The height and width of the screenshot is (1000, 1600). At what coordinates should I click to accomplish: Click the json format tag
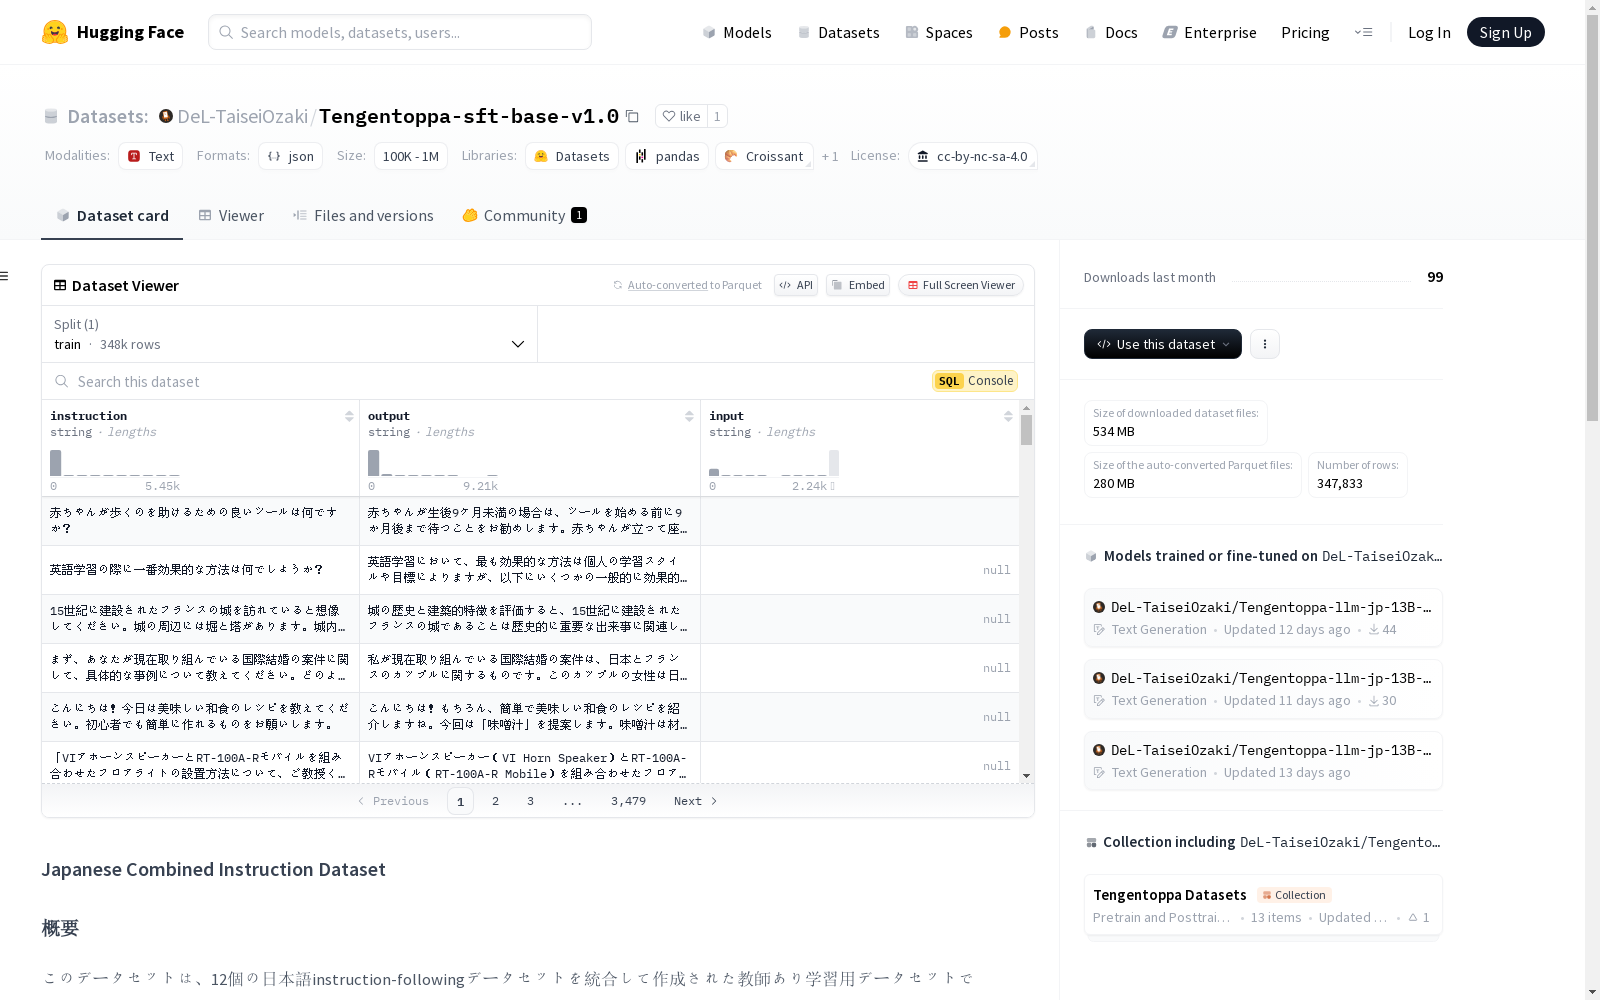tap(291, 156)
